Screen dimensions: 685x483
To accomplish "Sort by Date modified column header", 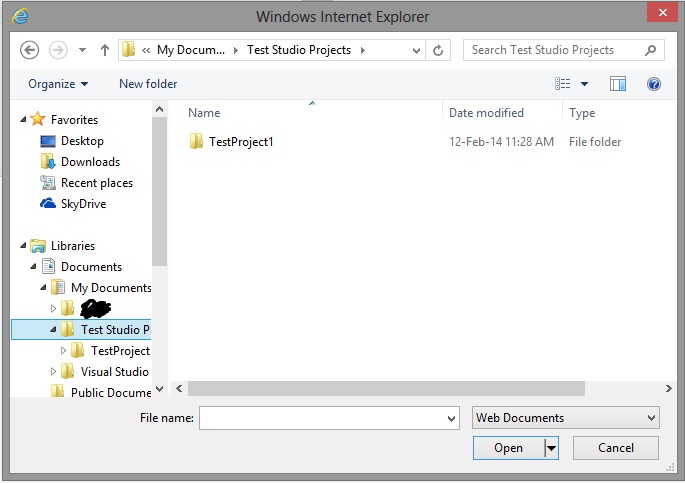I will pos(486,113).
